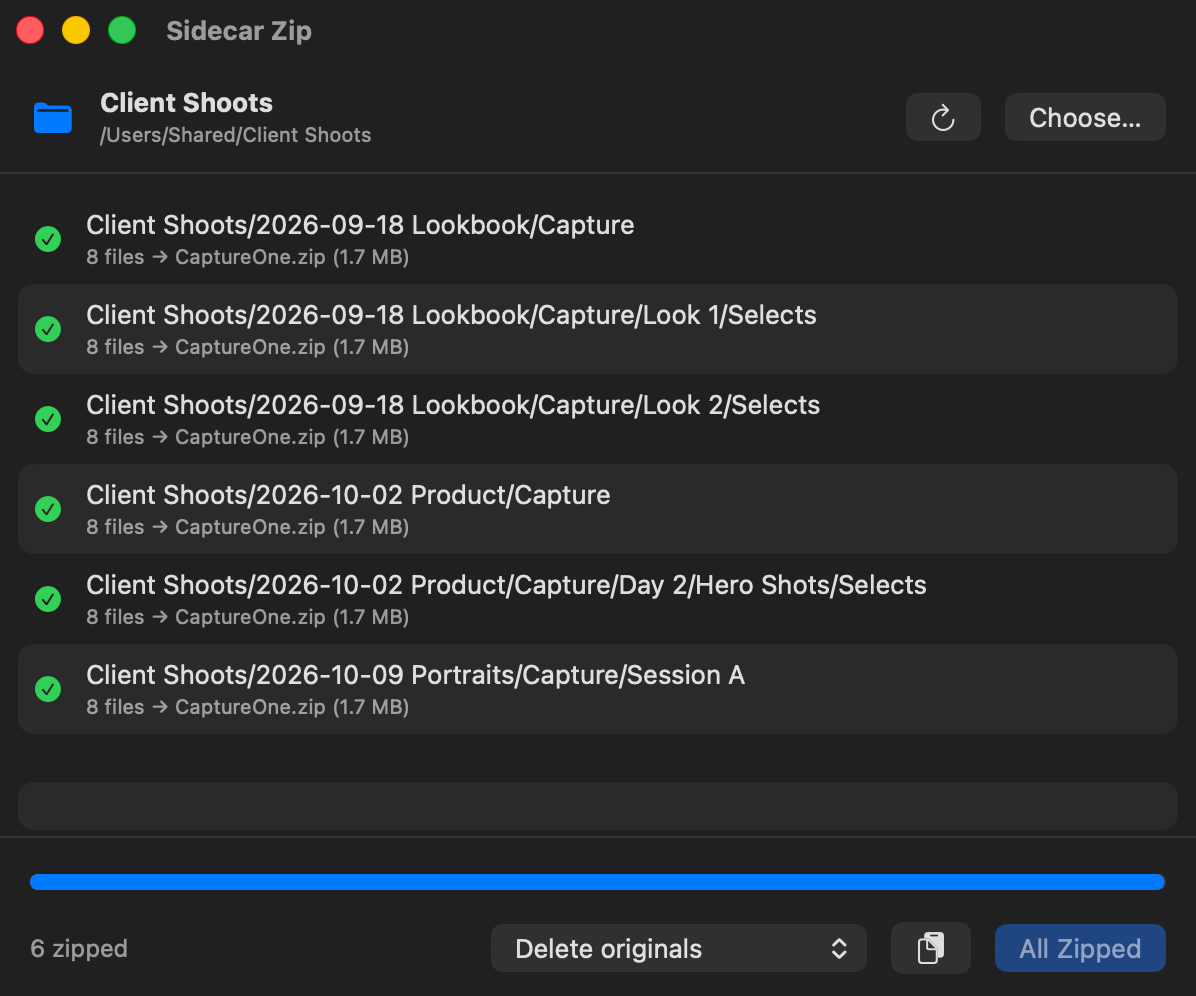Click the empty row beneath Session A list
Screen dimensions: 1196x996
tap(597, 805)
